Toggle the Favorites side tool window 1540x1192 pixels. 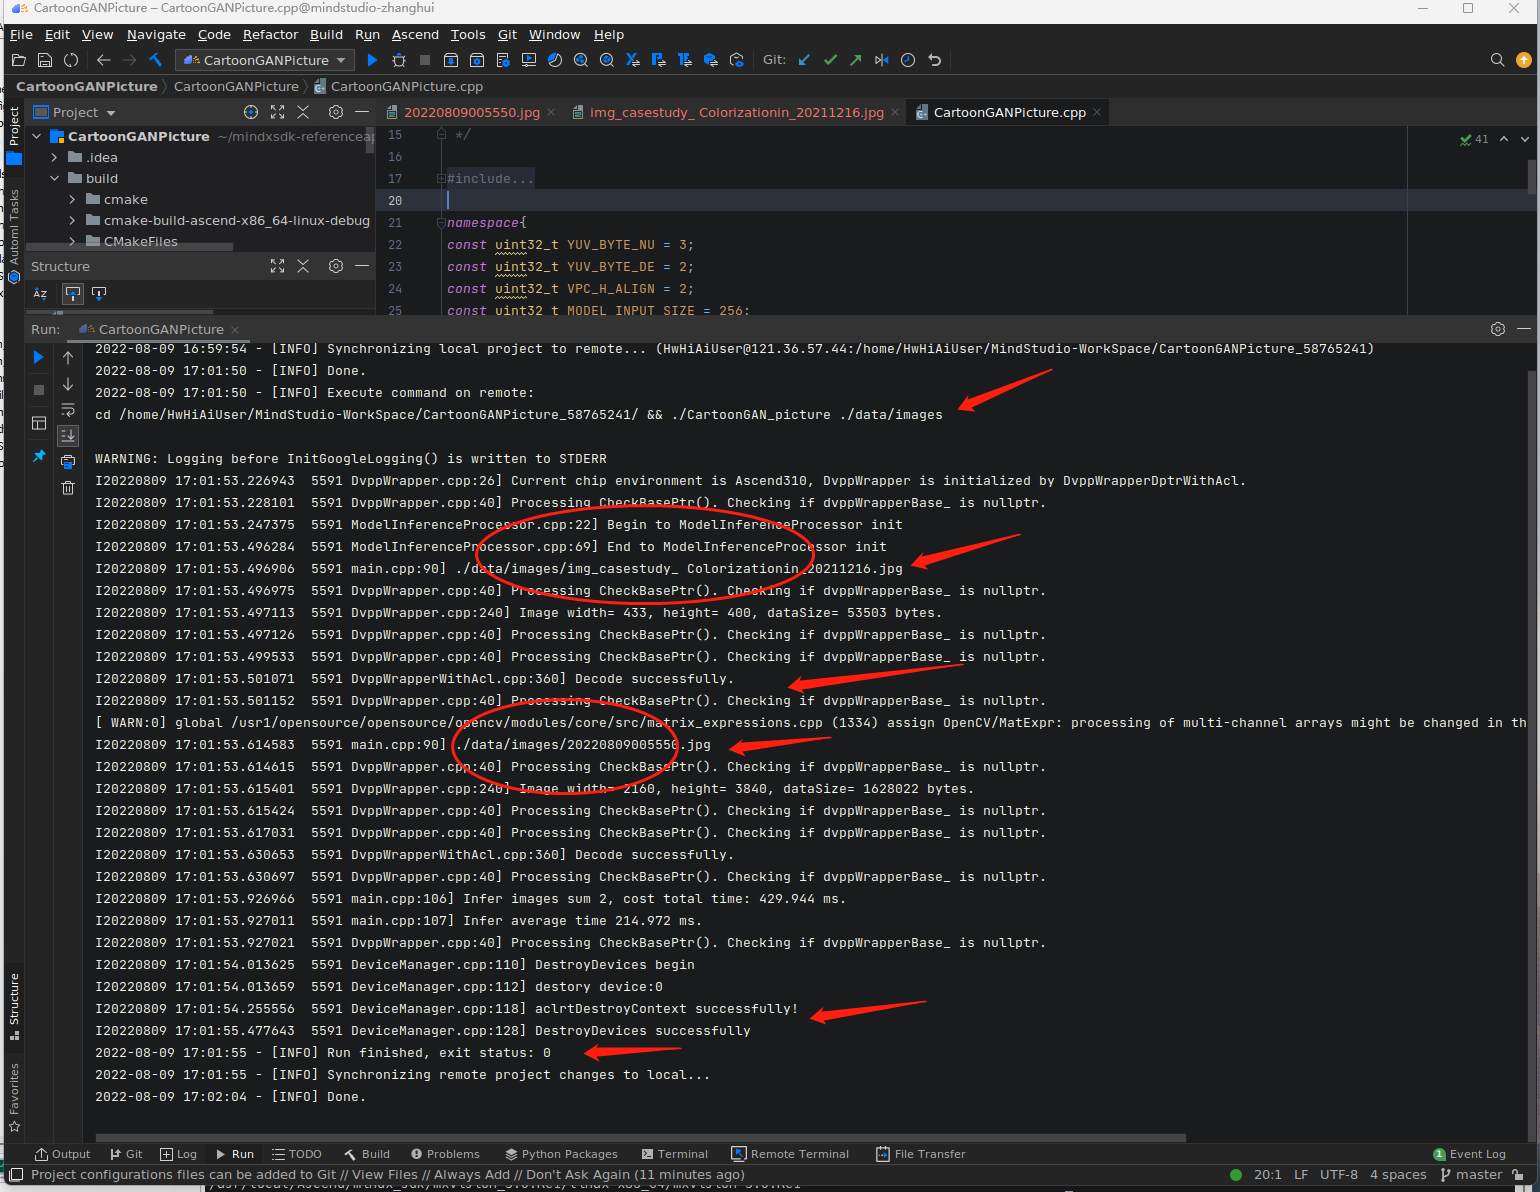pyautogui.click(x=14, y=1097)
